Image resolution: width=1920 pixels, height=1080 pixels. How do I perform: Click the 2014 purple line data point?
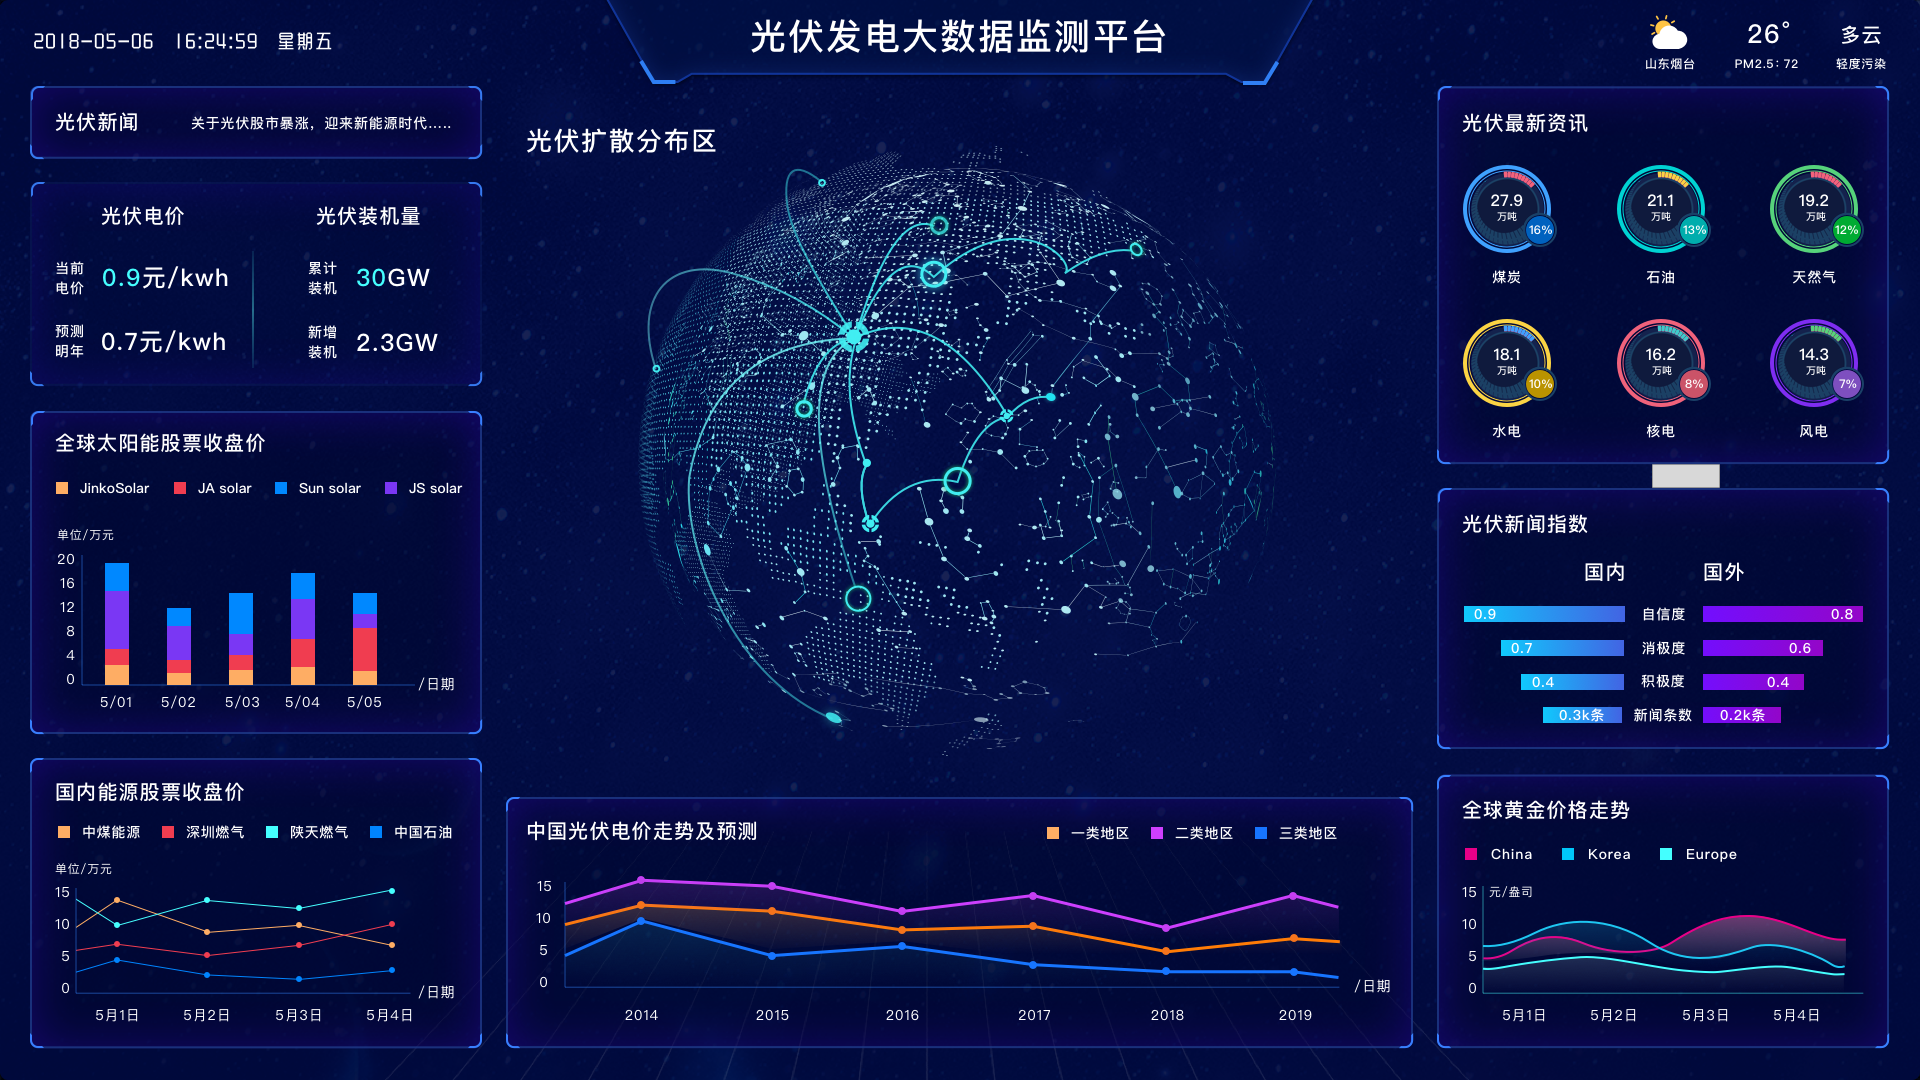tap(641, 880)
